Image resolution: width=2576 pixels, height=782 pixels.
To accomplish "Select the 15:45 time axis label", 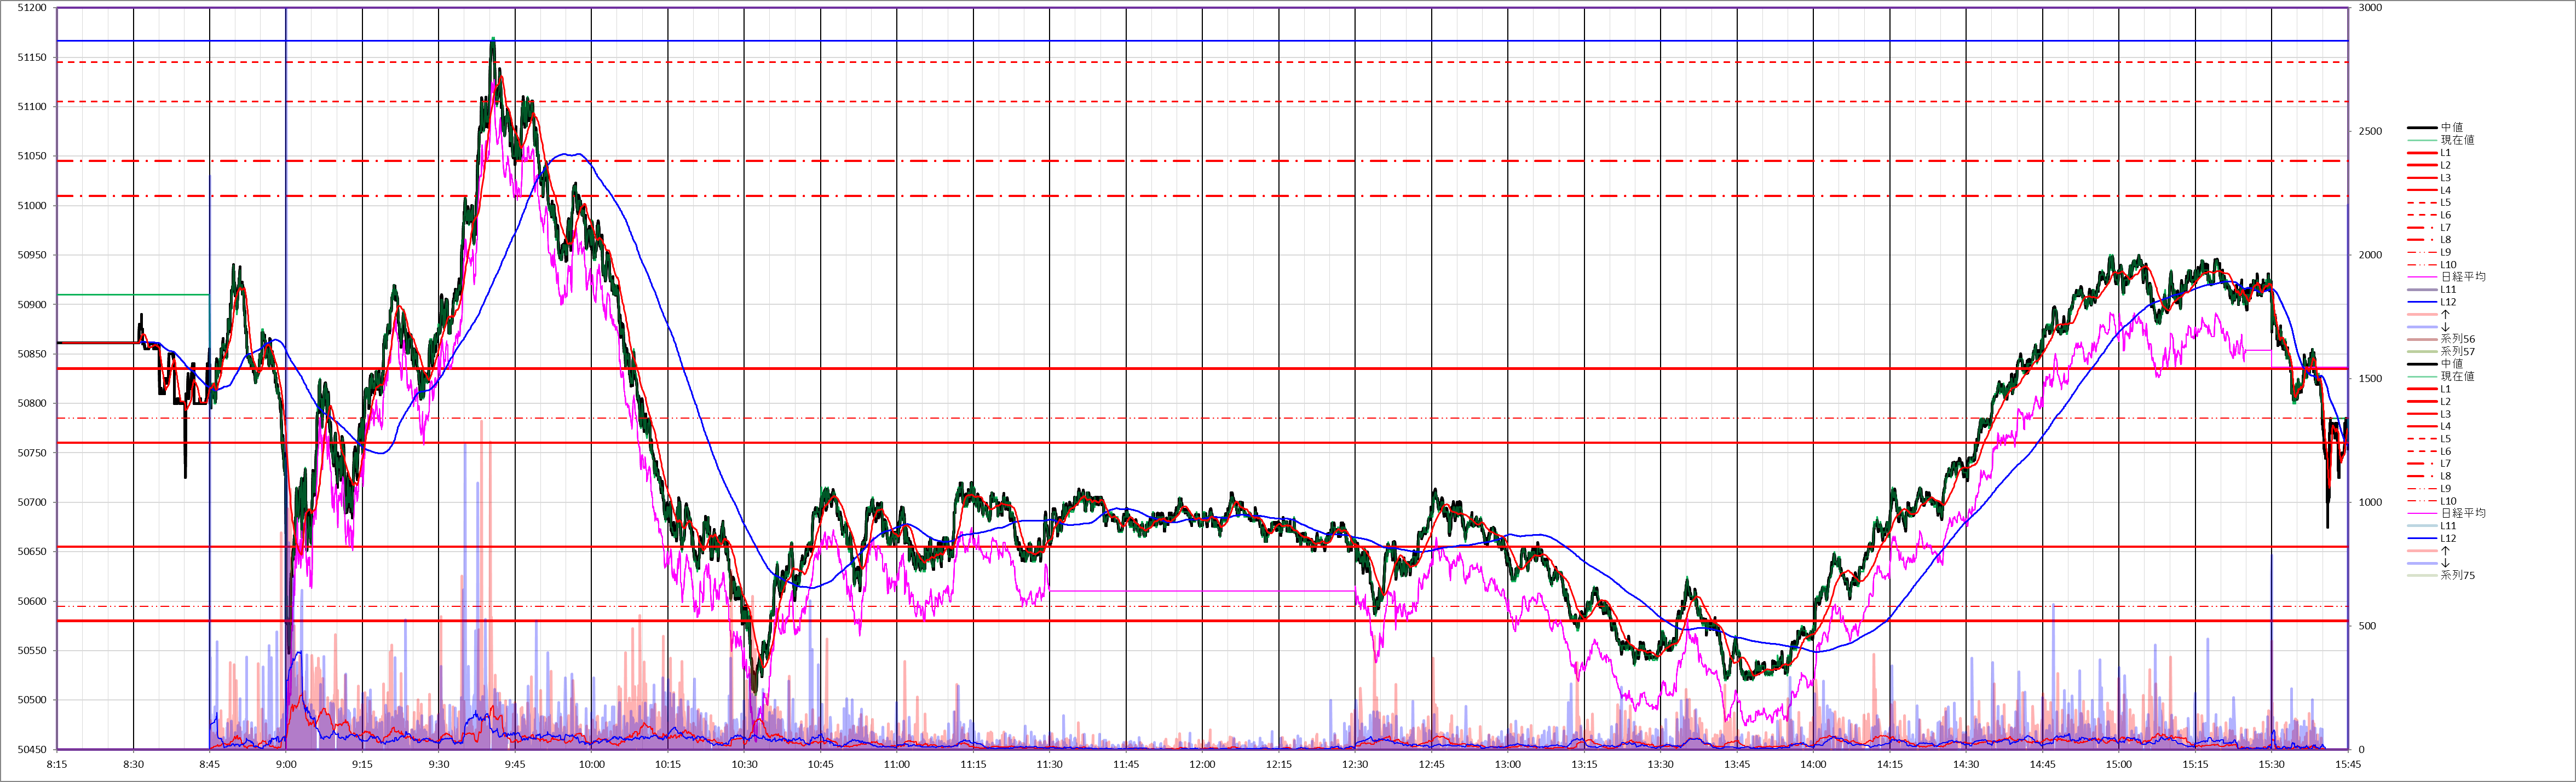I will point(2348,765).
